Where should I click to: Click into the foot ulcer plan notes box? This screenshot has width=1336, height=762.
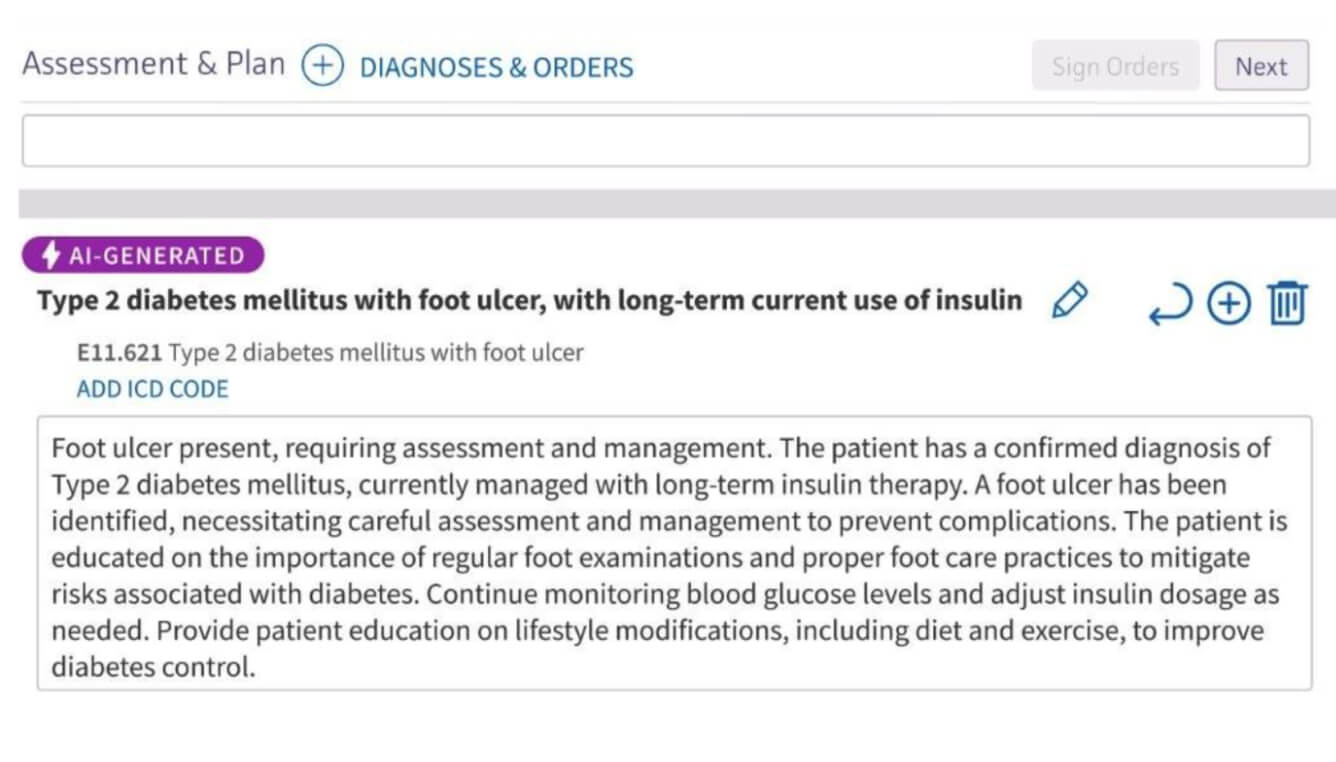(674, 553)
